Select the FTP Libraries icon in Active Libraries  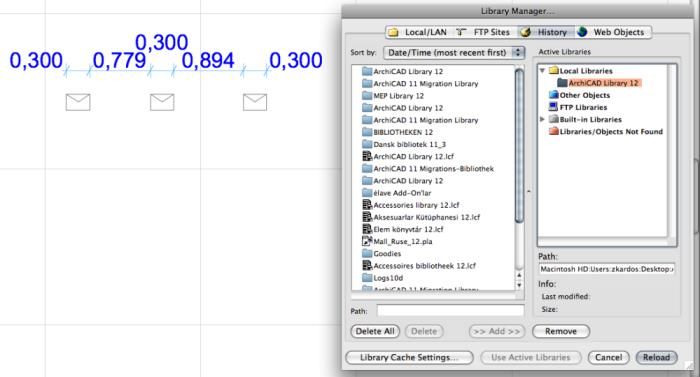pos(554,107)
